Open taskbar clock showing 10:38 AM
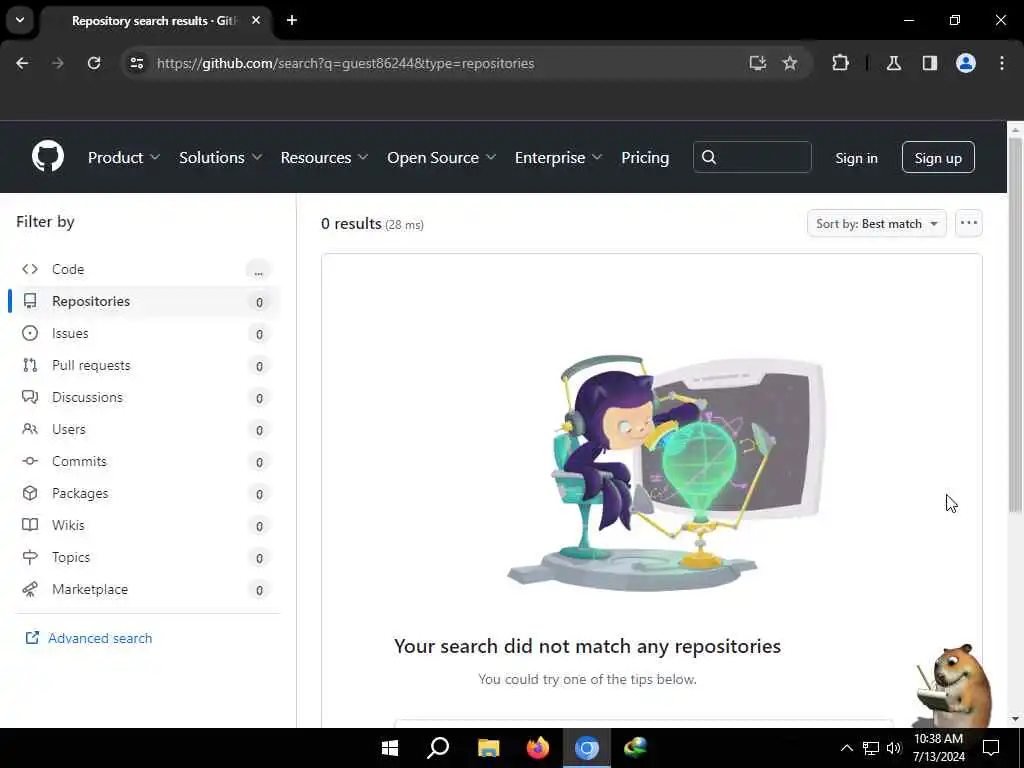1024x768 pixels. tap(938, 748)
